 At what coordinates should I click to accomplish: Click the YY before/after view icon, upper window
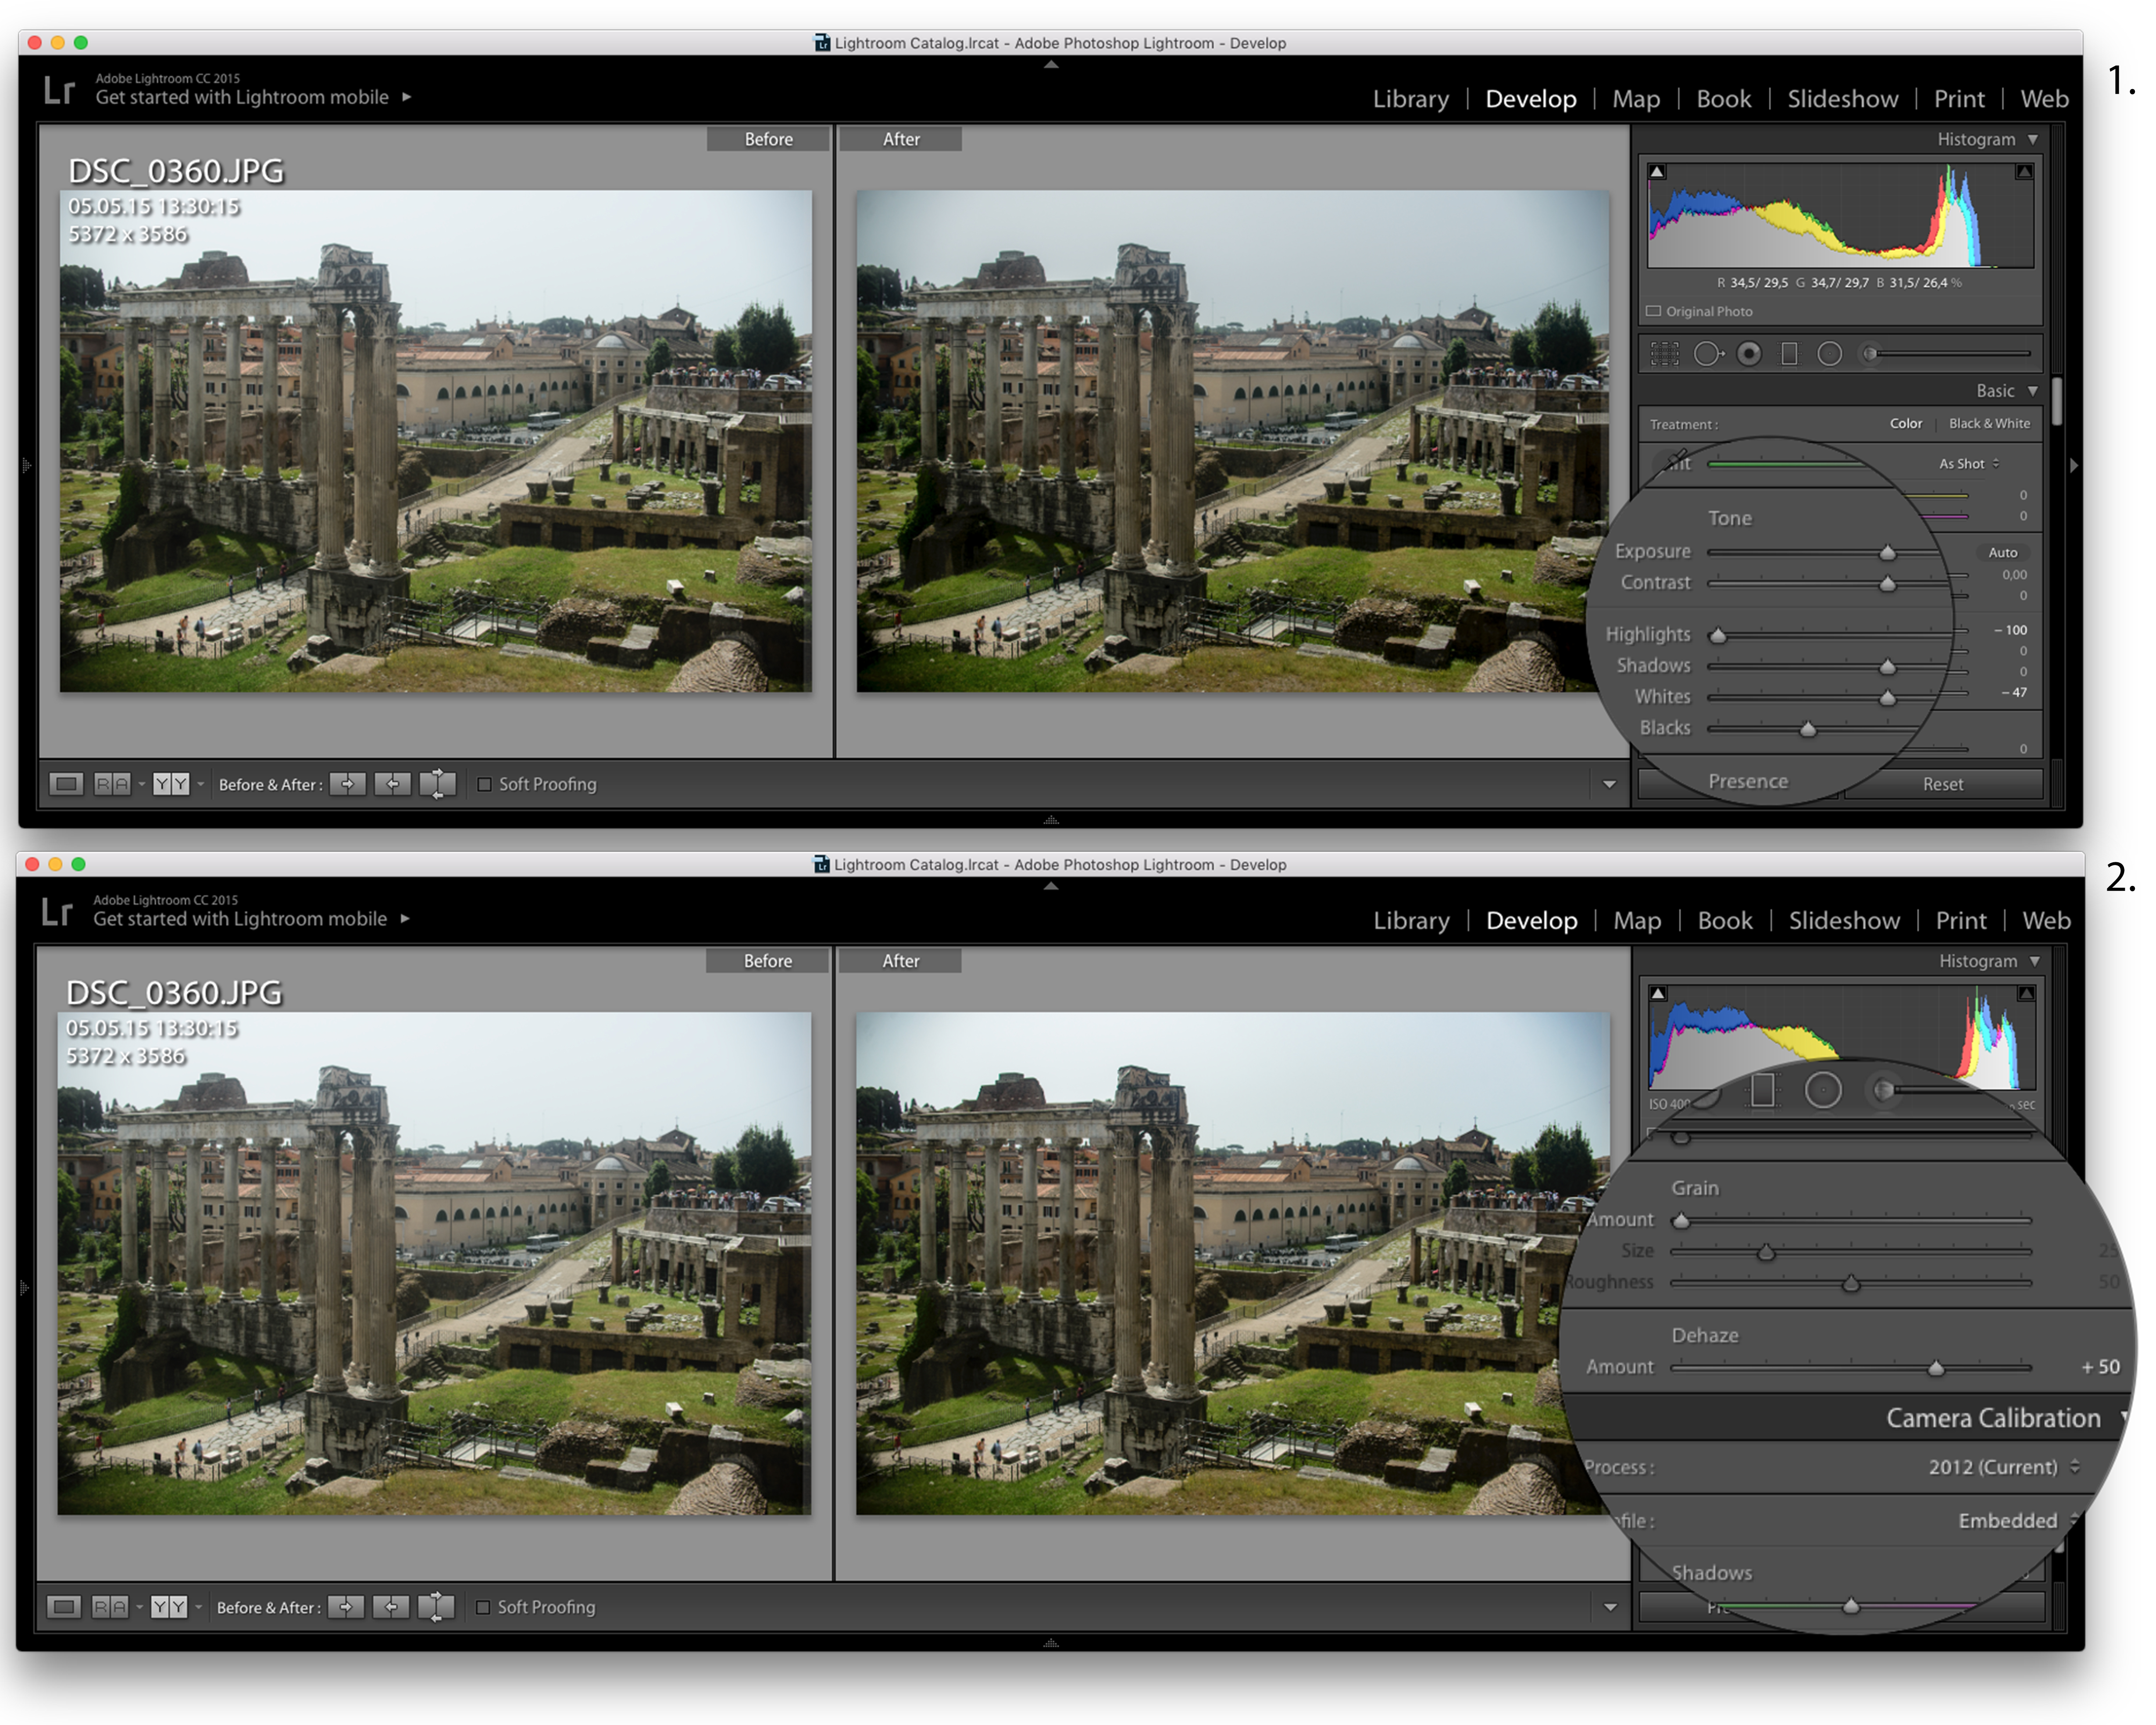tap(171, 784)
